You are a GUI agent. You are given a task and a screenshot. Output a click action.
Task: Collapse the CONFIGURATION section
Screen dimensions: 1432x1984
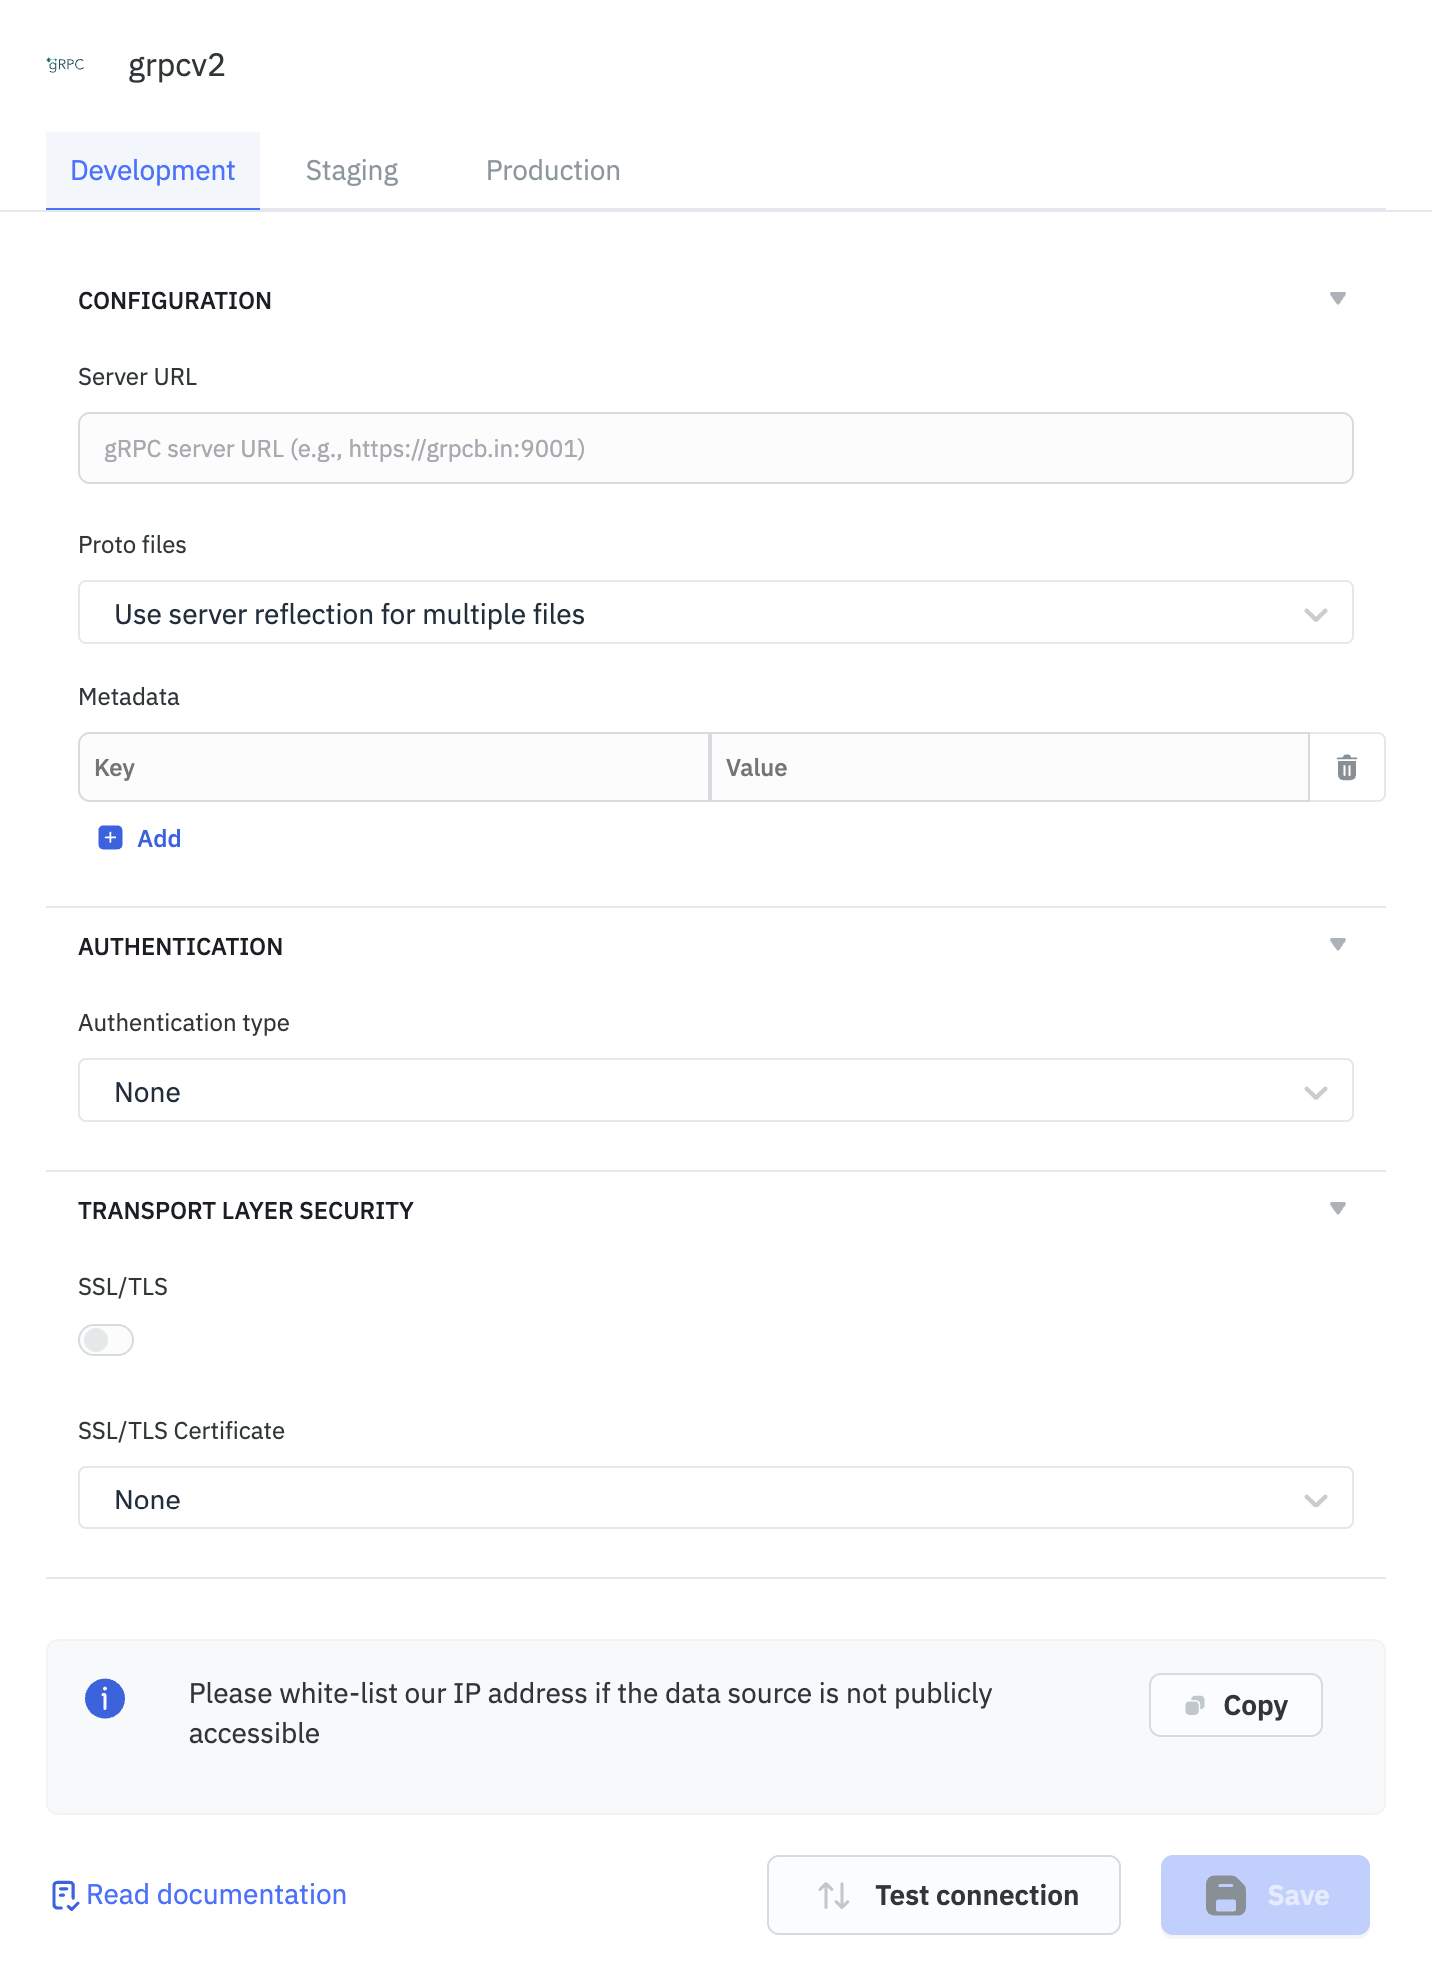coord(1336,298)
